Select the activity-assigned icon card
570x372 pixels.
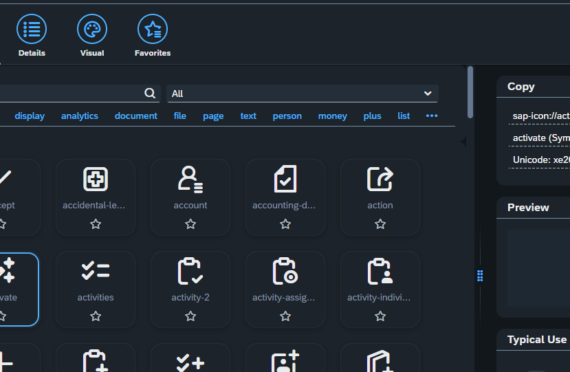point(285,289)
